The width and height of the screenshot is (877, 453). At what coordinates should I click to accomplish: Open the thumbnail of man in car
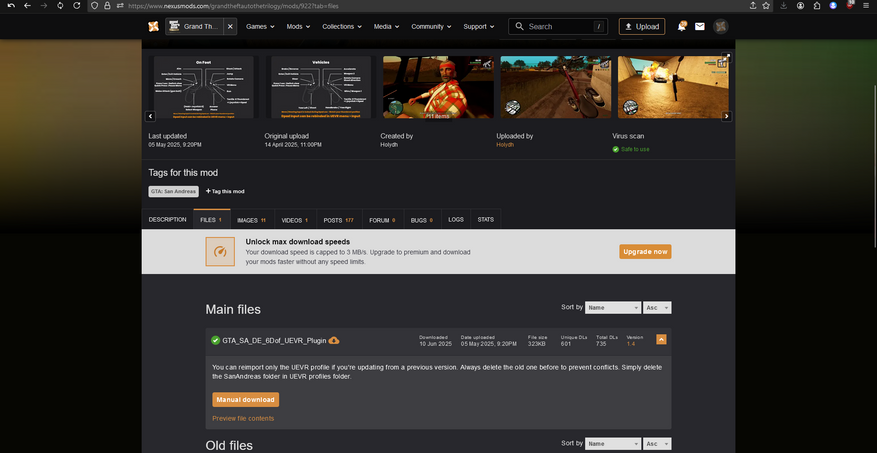coord(438,87)
